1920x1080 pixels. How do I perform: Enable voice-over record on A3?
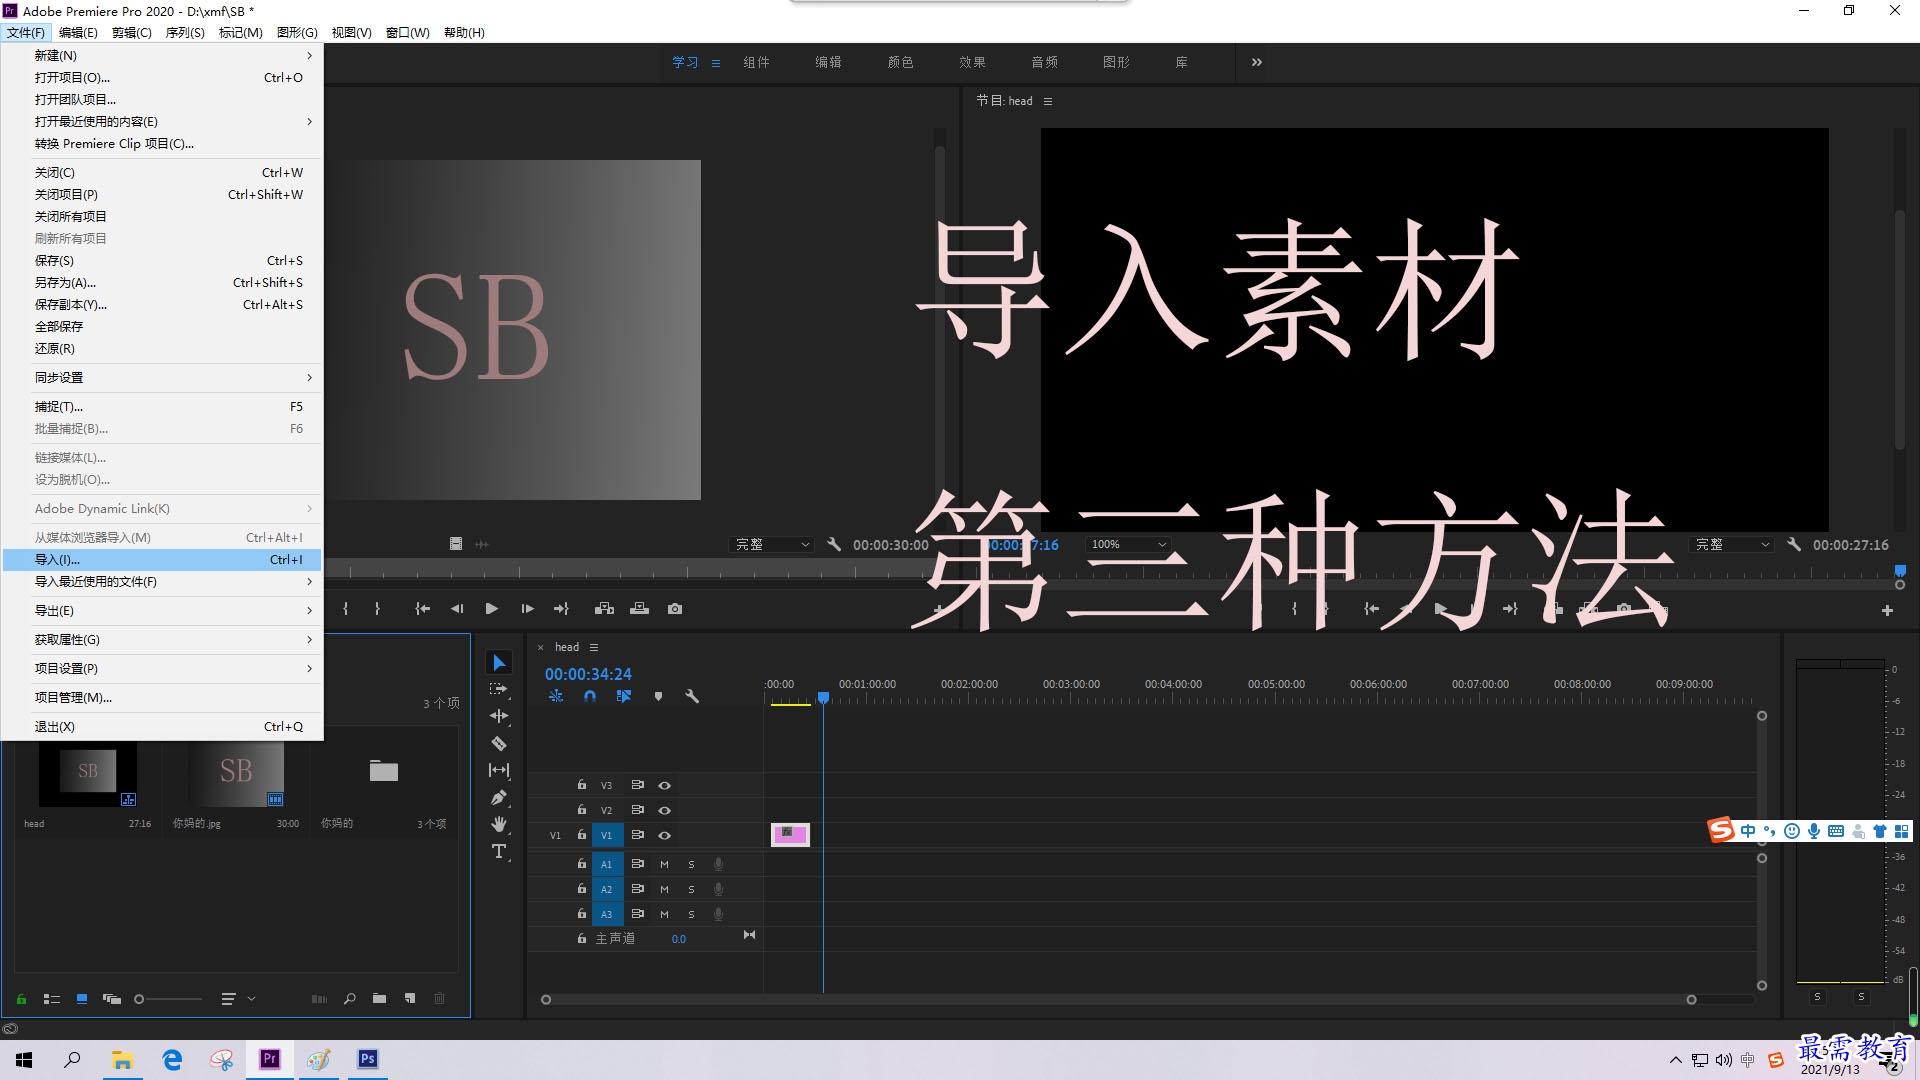click(718, 914)
